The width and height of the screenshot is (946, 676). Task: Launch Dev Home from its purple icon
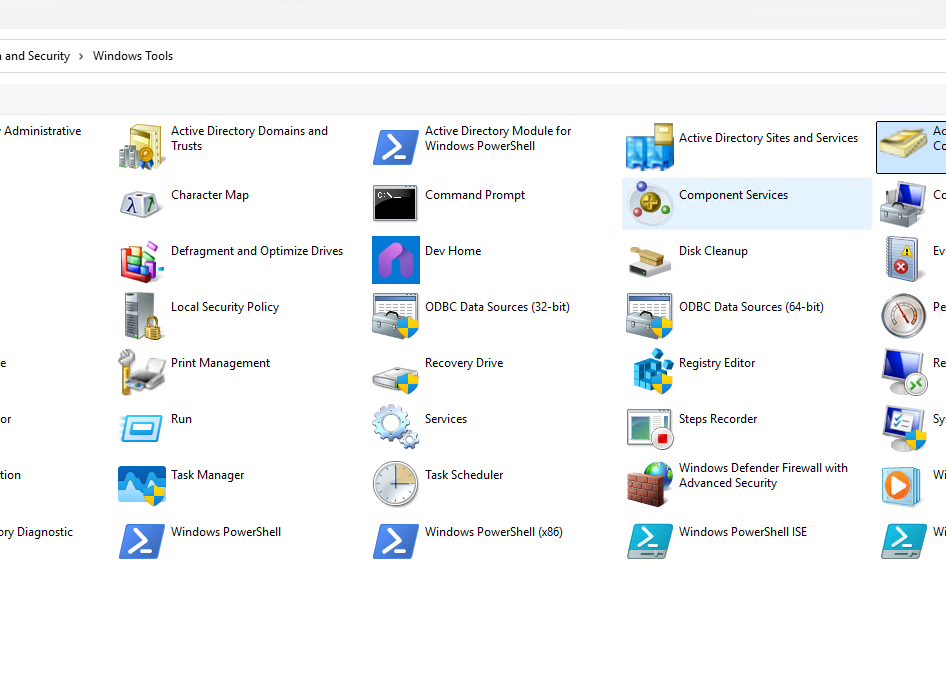click(395, 260)
